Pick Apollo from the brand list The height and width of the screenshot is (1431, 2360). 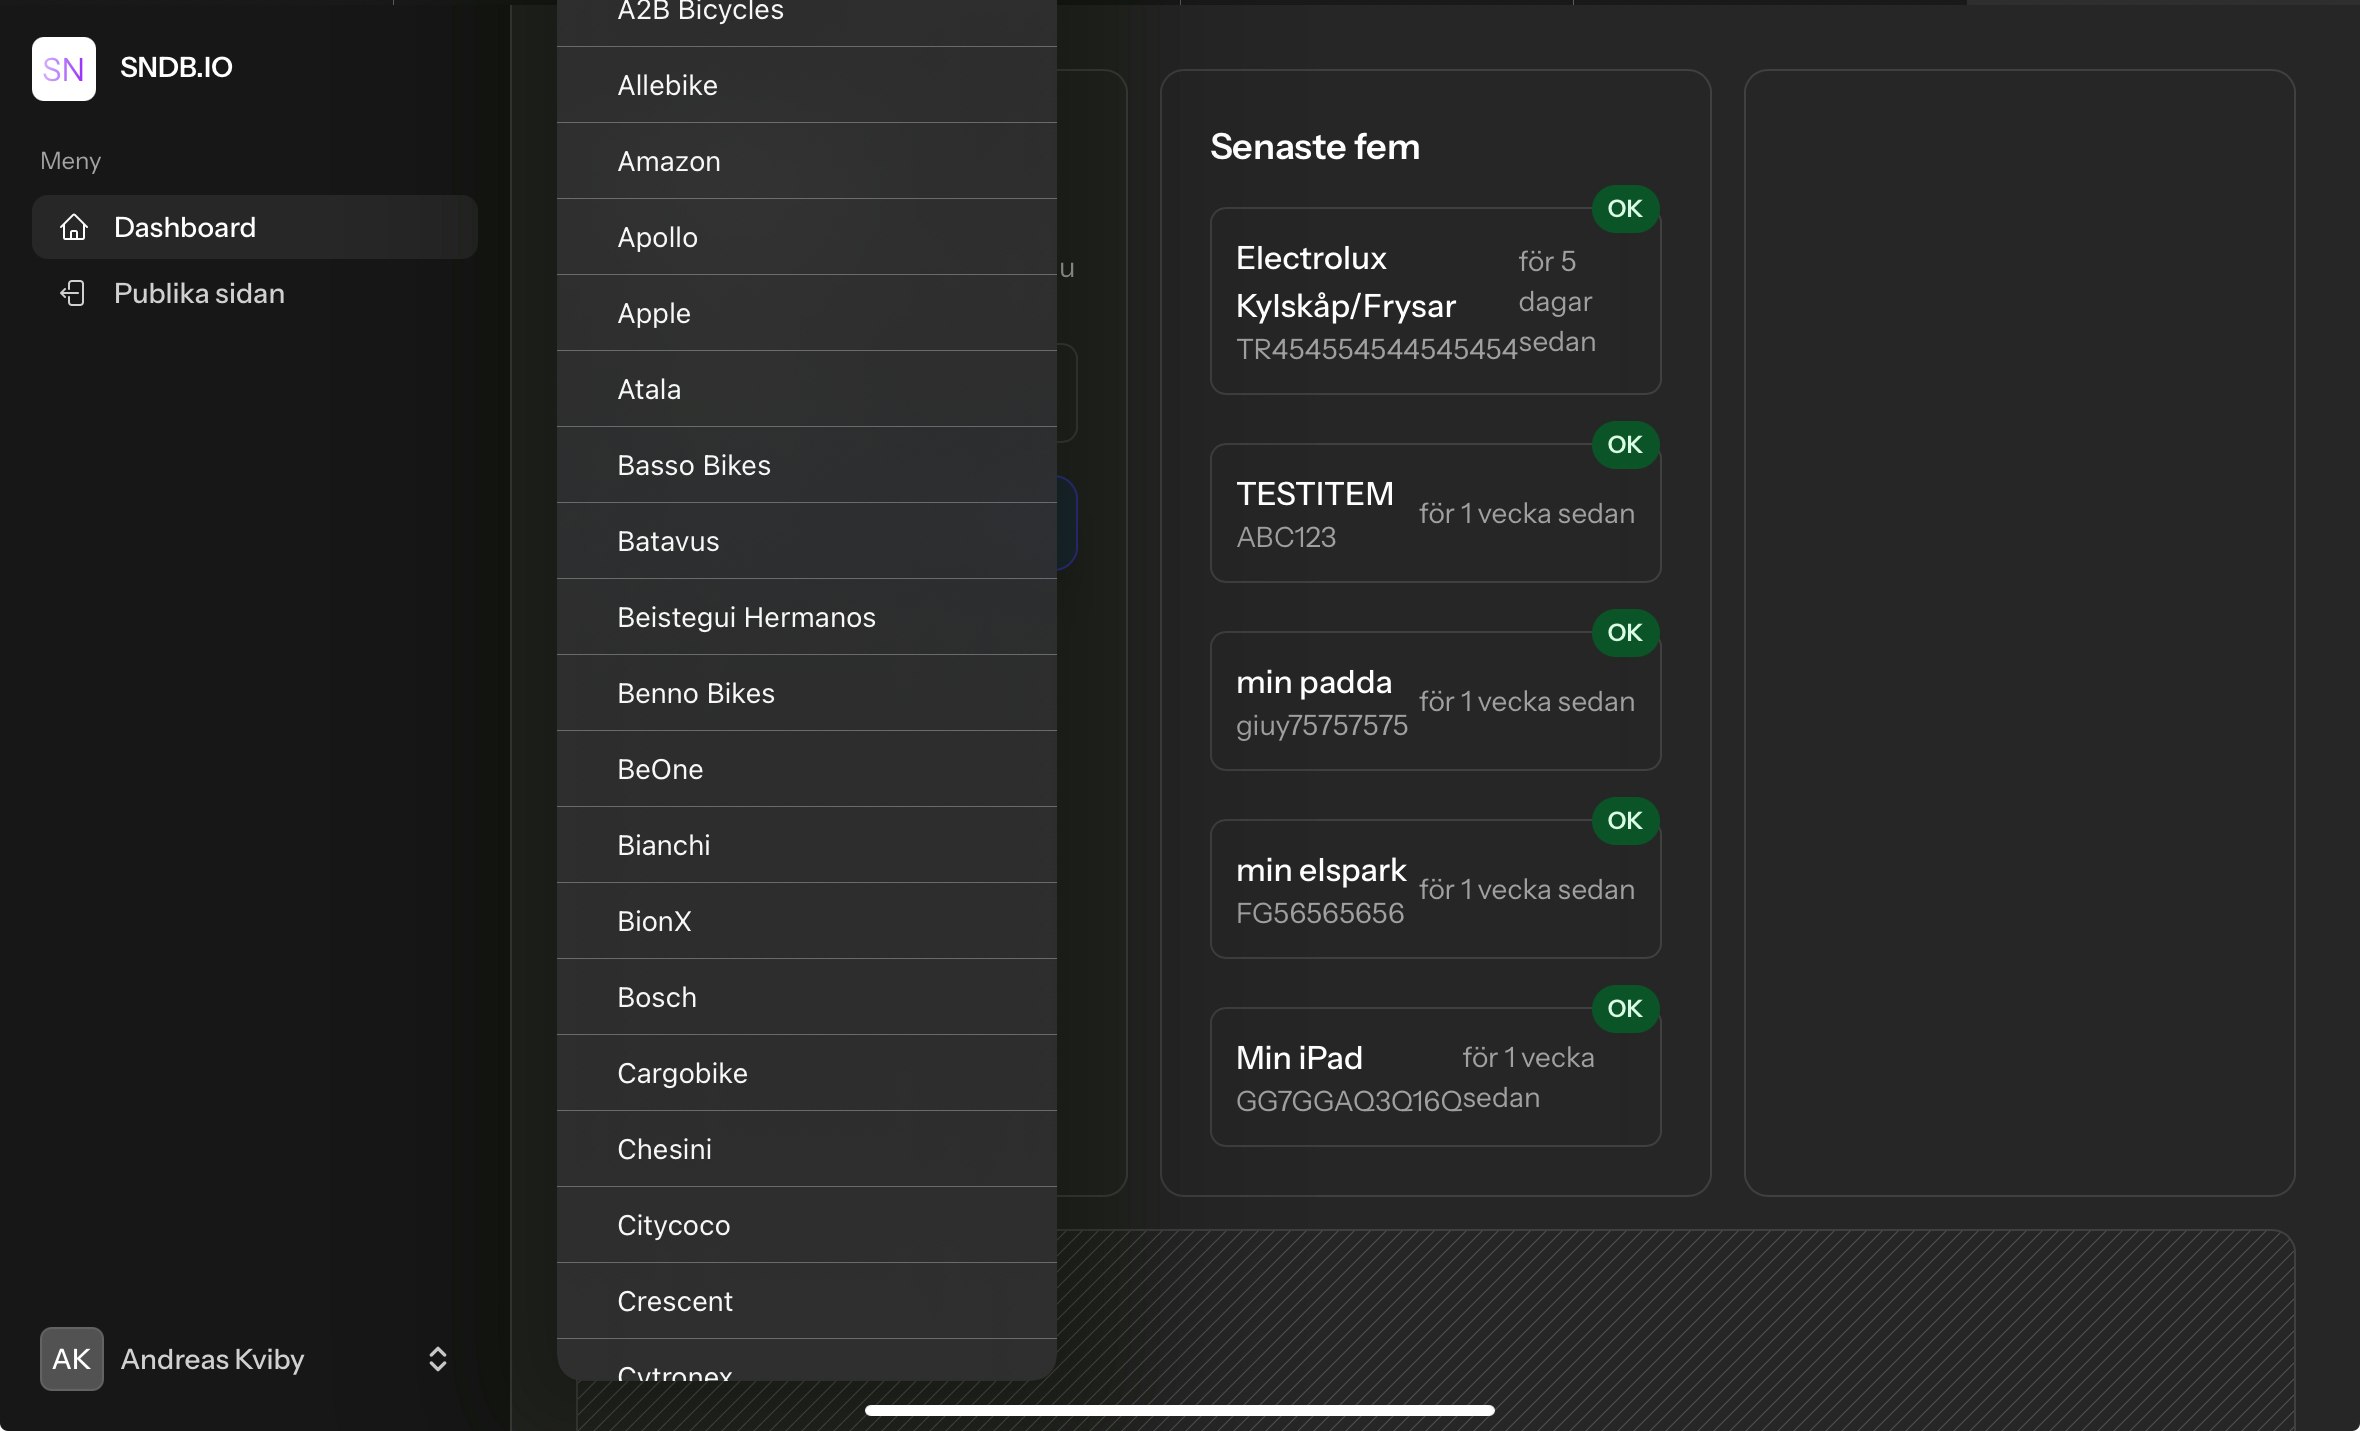pos(807,237)
